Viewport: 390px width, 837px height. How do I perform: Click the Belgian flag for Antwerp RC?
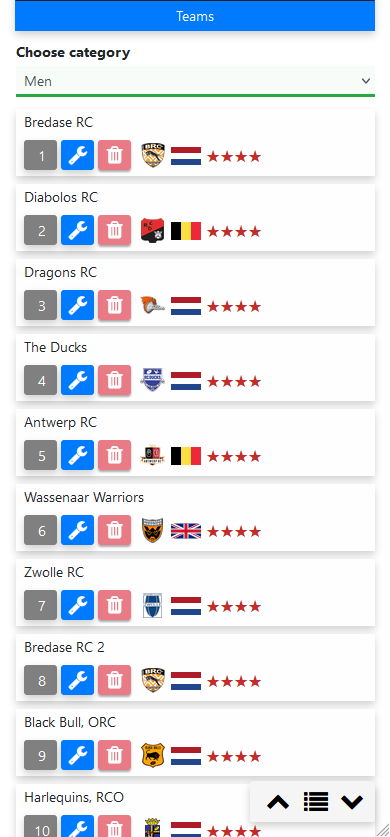click(186, 456)
